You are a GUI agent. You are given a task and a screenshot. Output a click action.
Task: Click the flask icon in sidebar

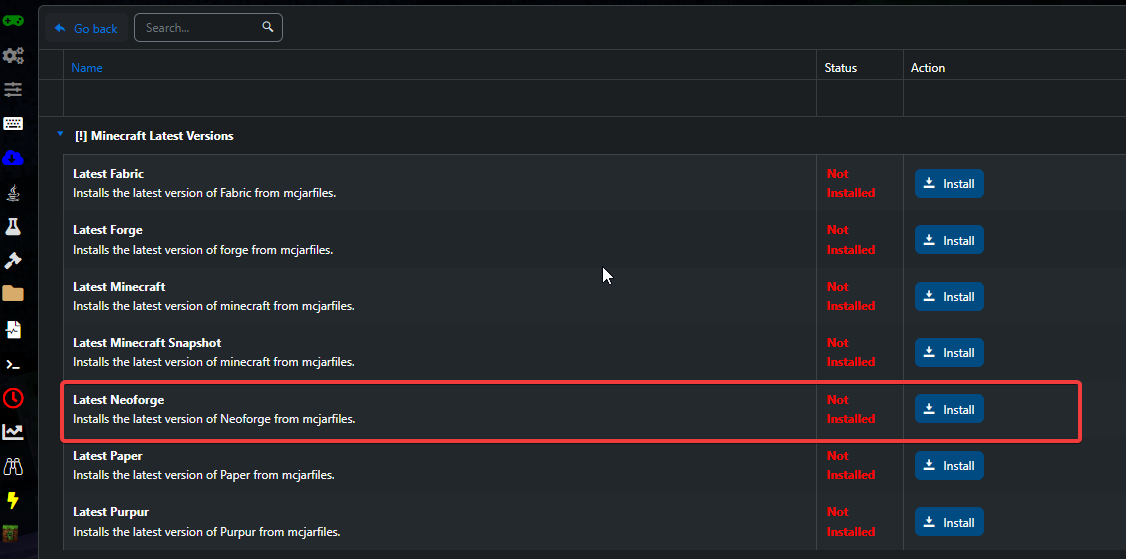tap(13, 227)
